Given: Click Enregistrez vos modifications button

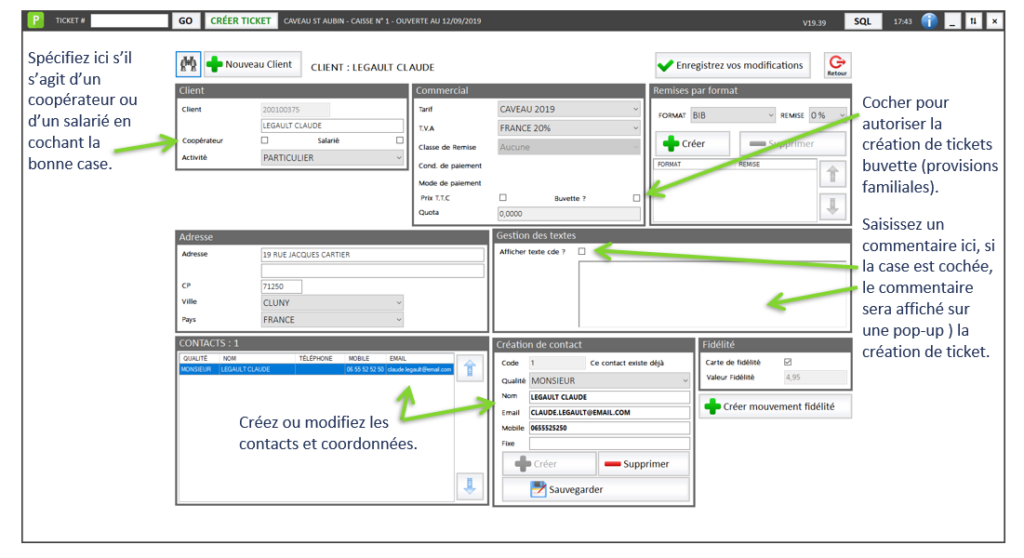Looking at the screenshot, I should pyautogui.click(x=731, y=66).
